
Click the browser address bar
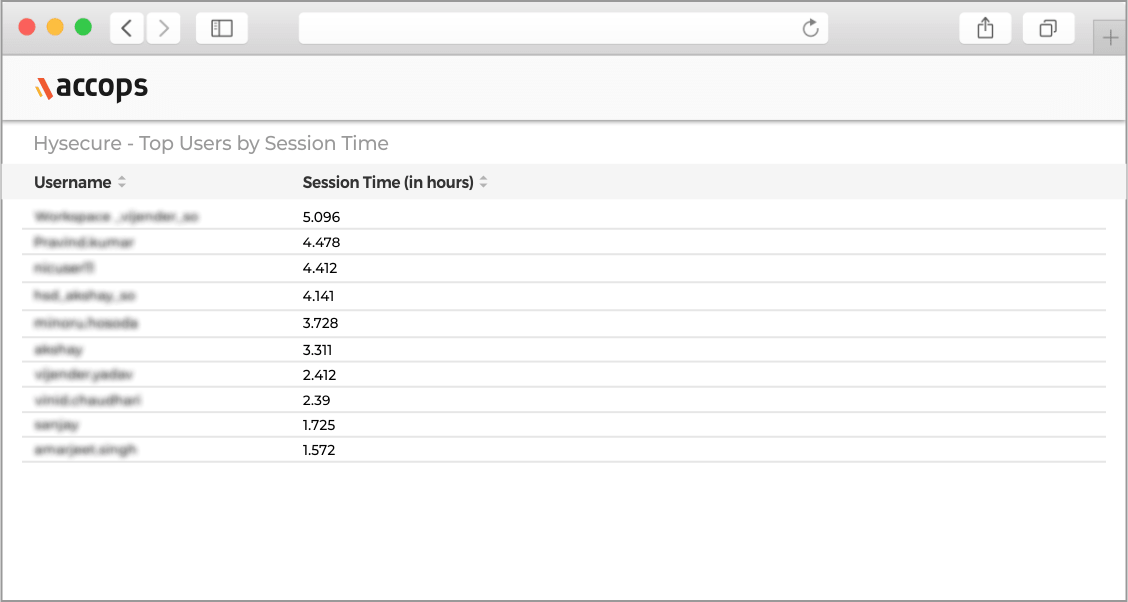[550, 28]
